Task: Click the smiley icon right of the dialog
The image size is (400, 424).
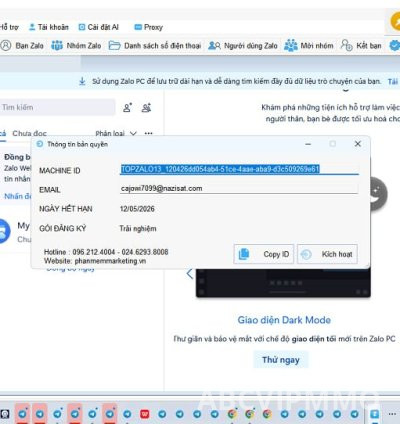Action: 378,194
